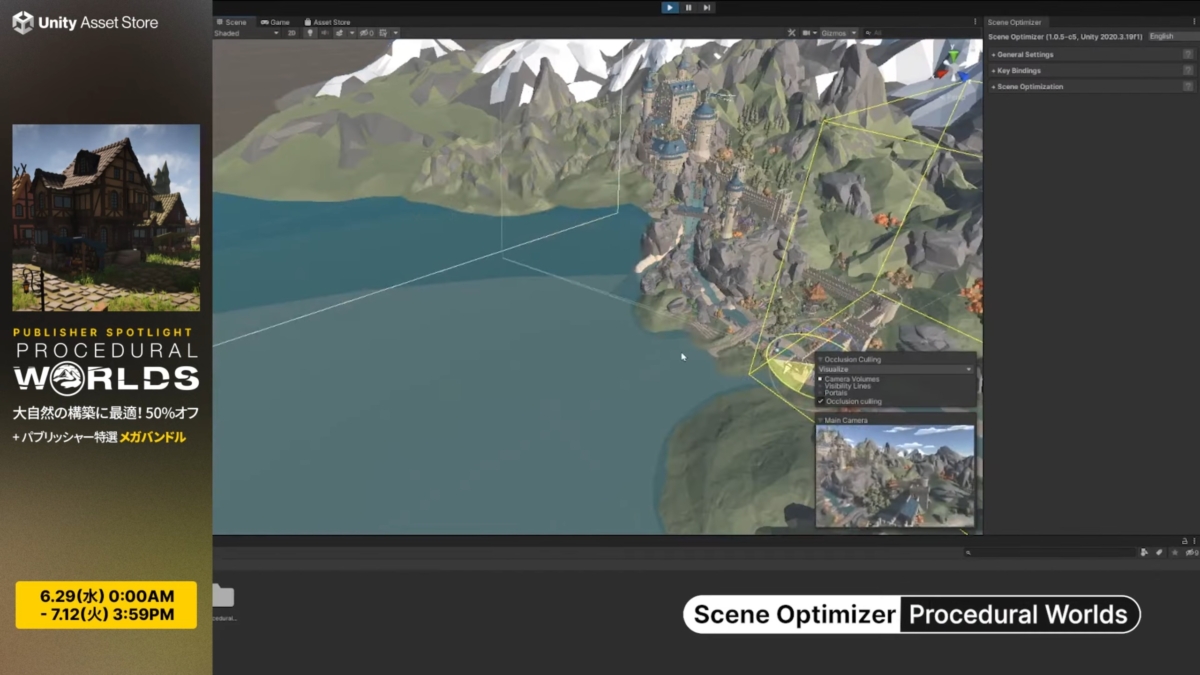Open the English language dropdown
Viewport: 1200px width, 675px height.
coord(1172,36)
